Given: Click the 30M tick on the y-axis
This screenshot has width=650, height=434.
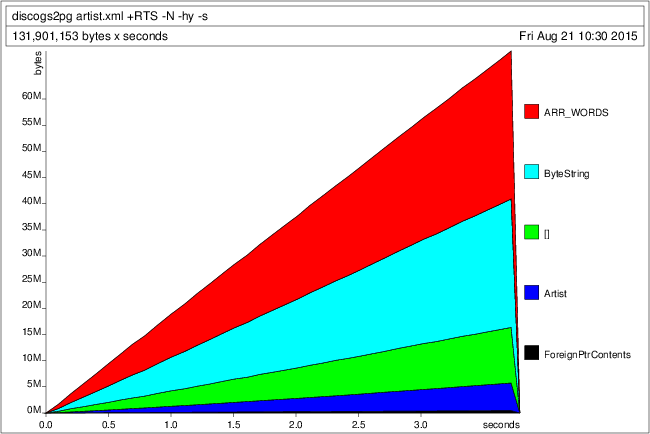Looking at the screenshot, I should tap(30, 254).
